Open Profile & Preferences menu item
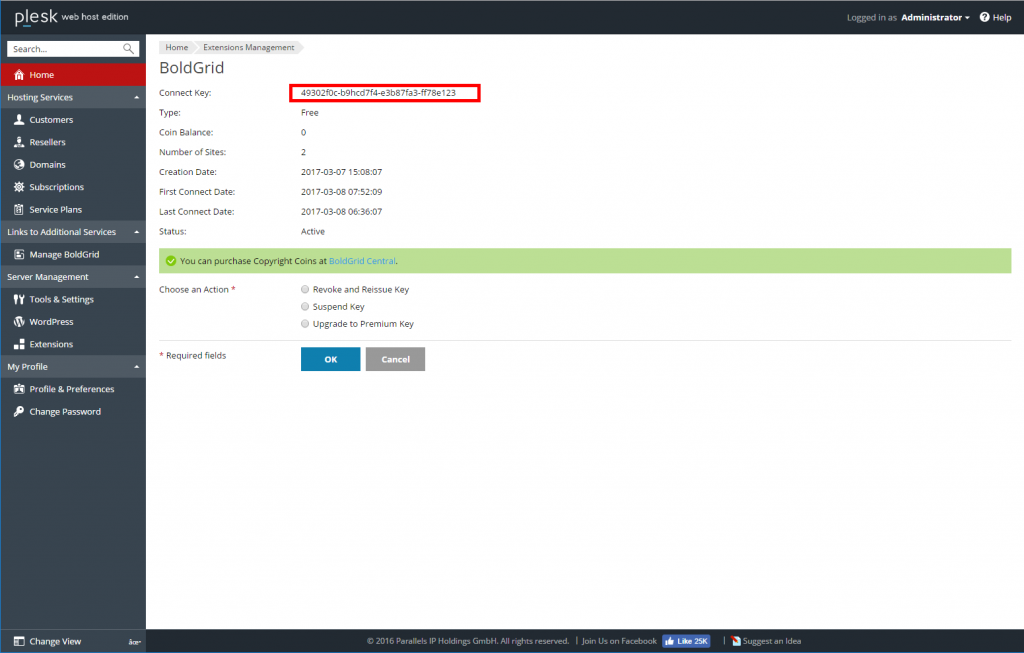The height and width of the screenshot is (653, 1024). pyautogui.click(x=73, y=389)
